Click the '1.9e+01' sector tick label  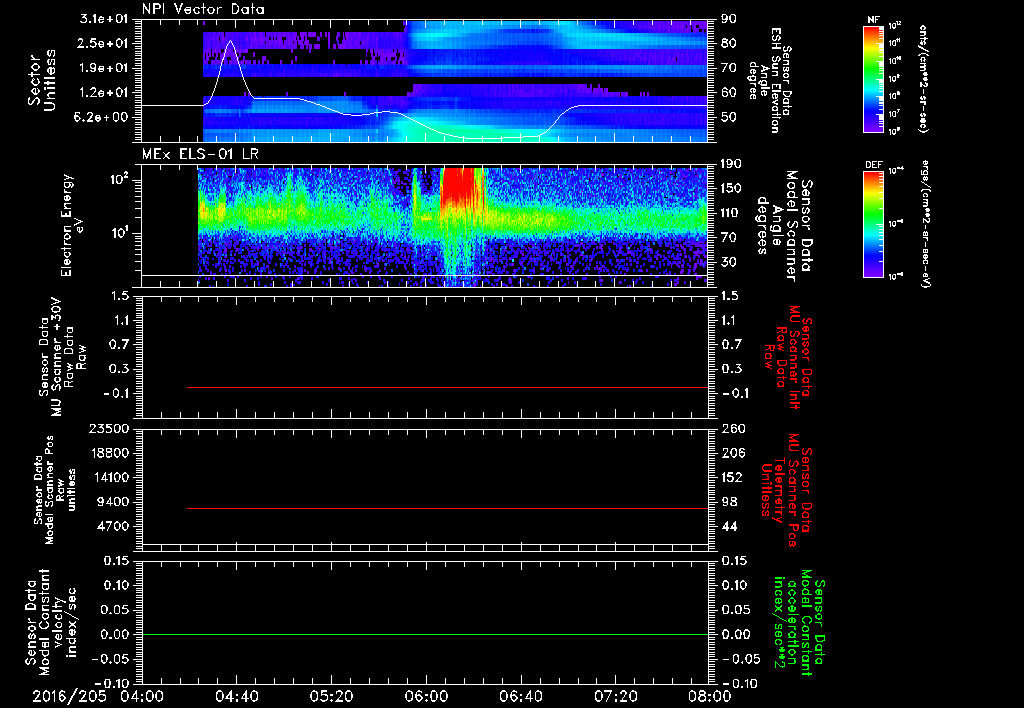[106, 68]
